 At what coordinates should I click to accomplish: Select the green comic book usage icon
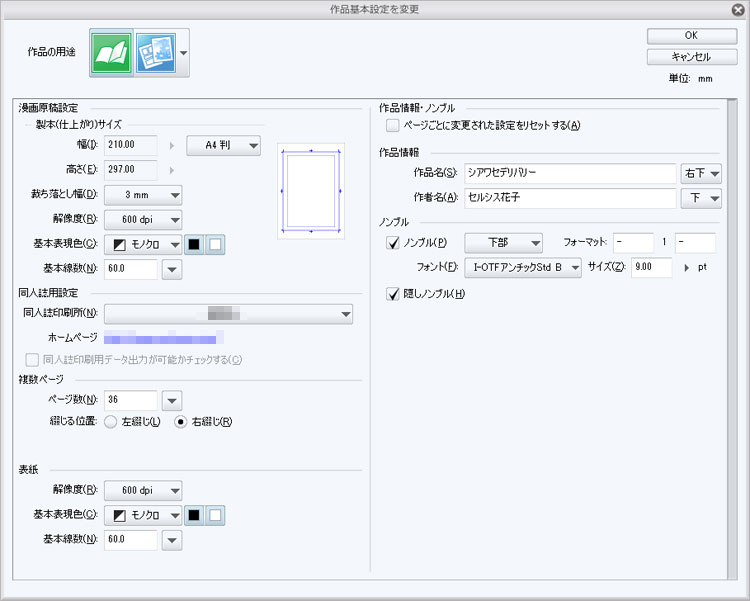click(111, 53)
